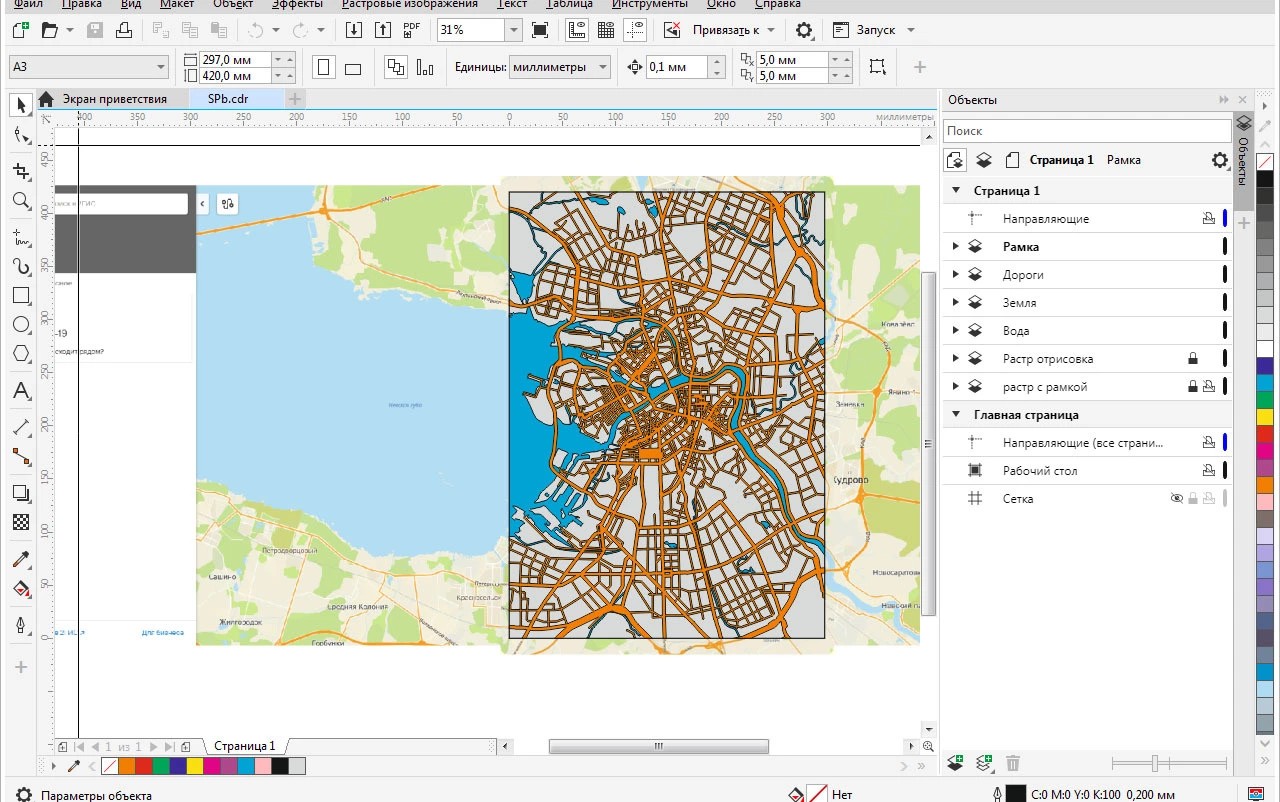Select the Crop tool
The image size is (1280, 802).
click(x=21, y=171)
